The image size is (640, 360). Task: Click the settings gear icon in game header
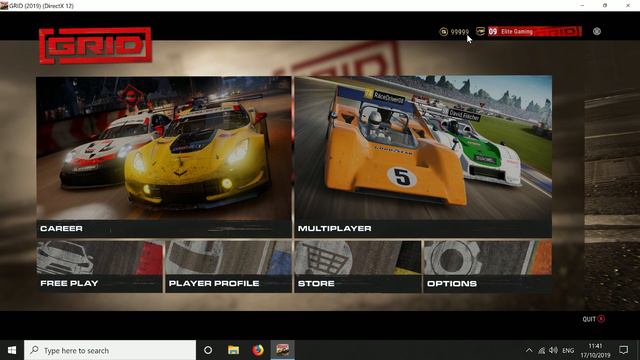tap(597, 31)
